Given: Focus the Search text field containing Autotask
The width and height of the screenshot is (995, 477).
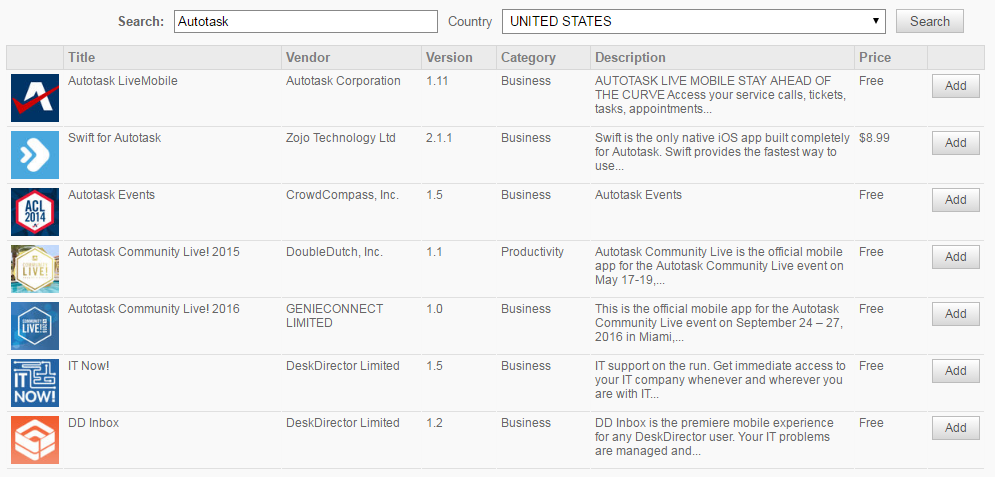Looking at the screenshot, I should (305, 21).
